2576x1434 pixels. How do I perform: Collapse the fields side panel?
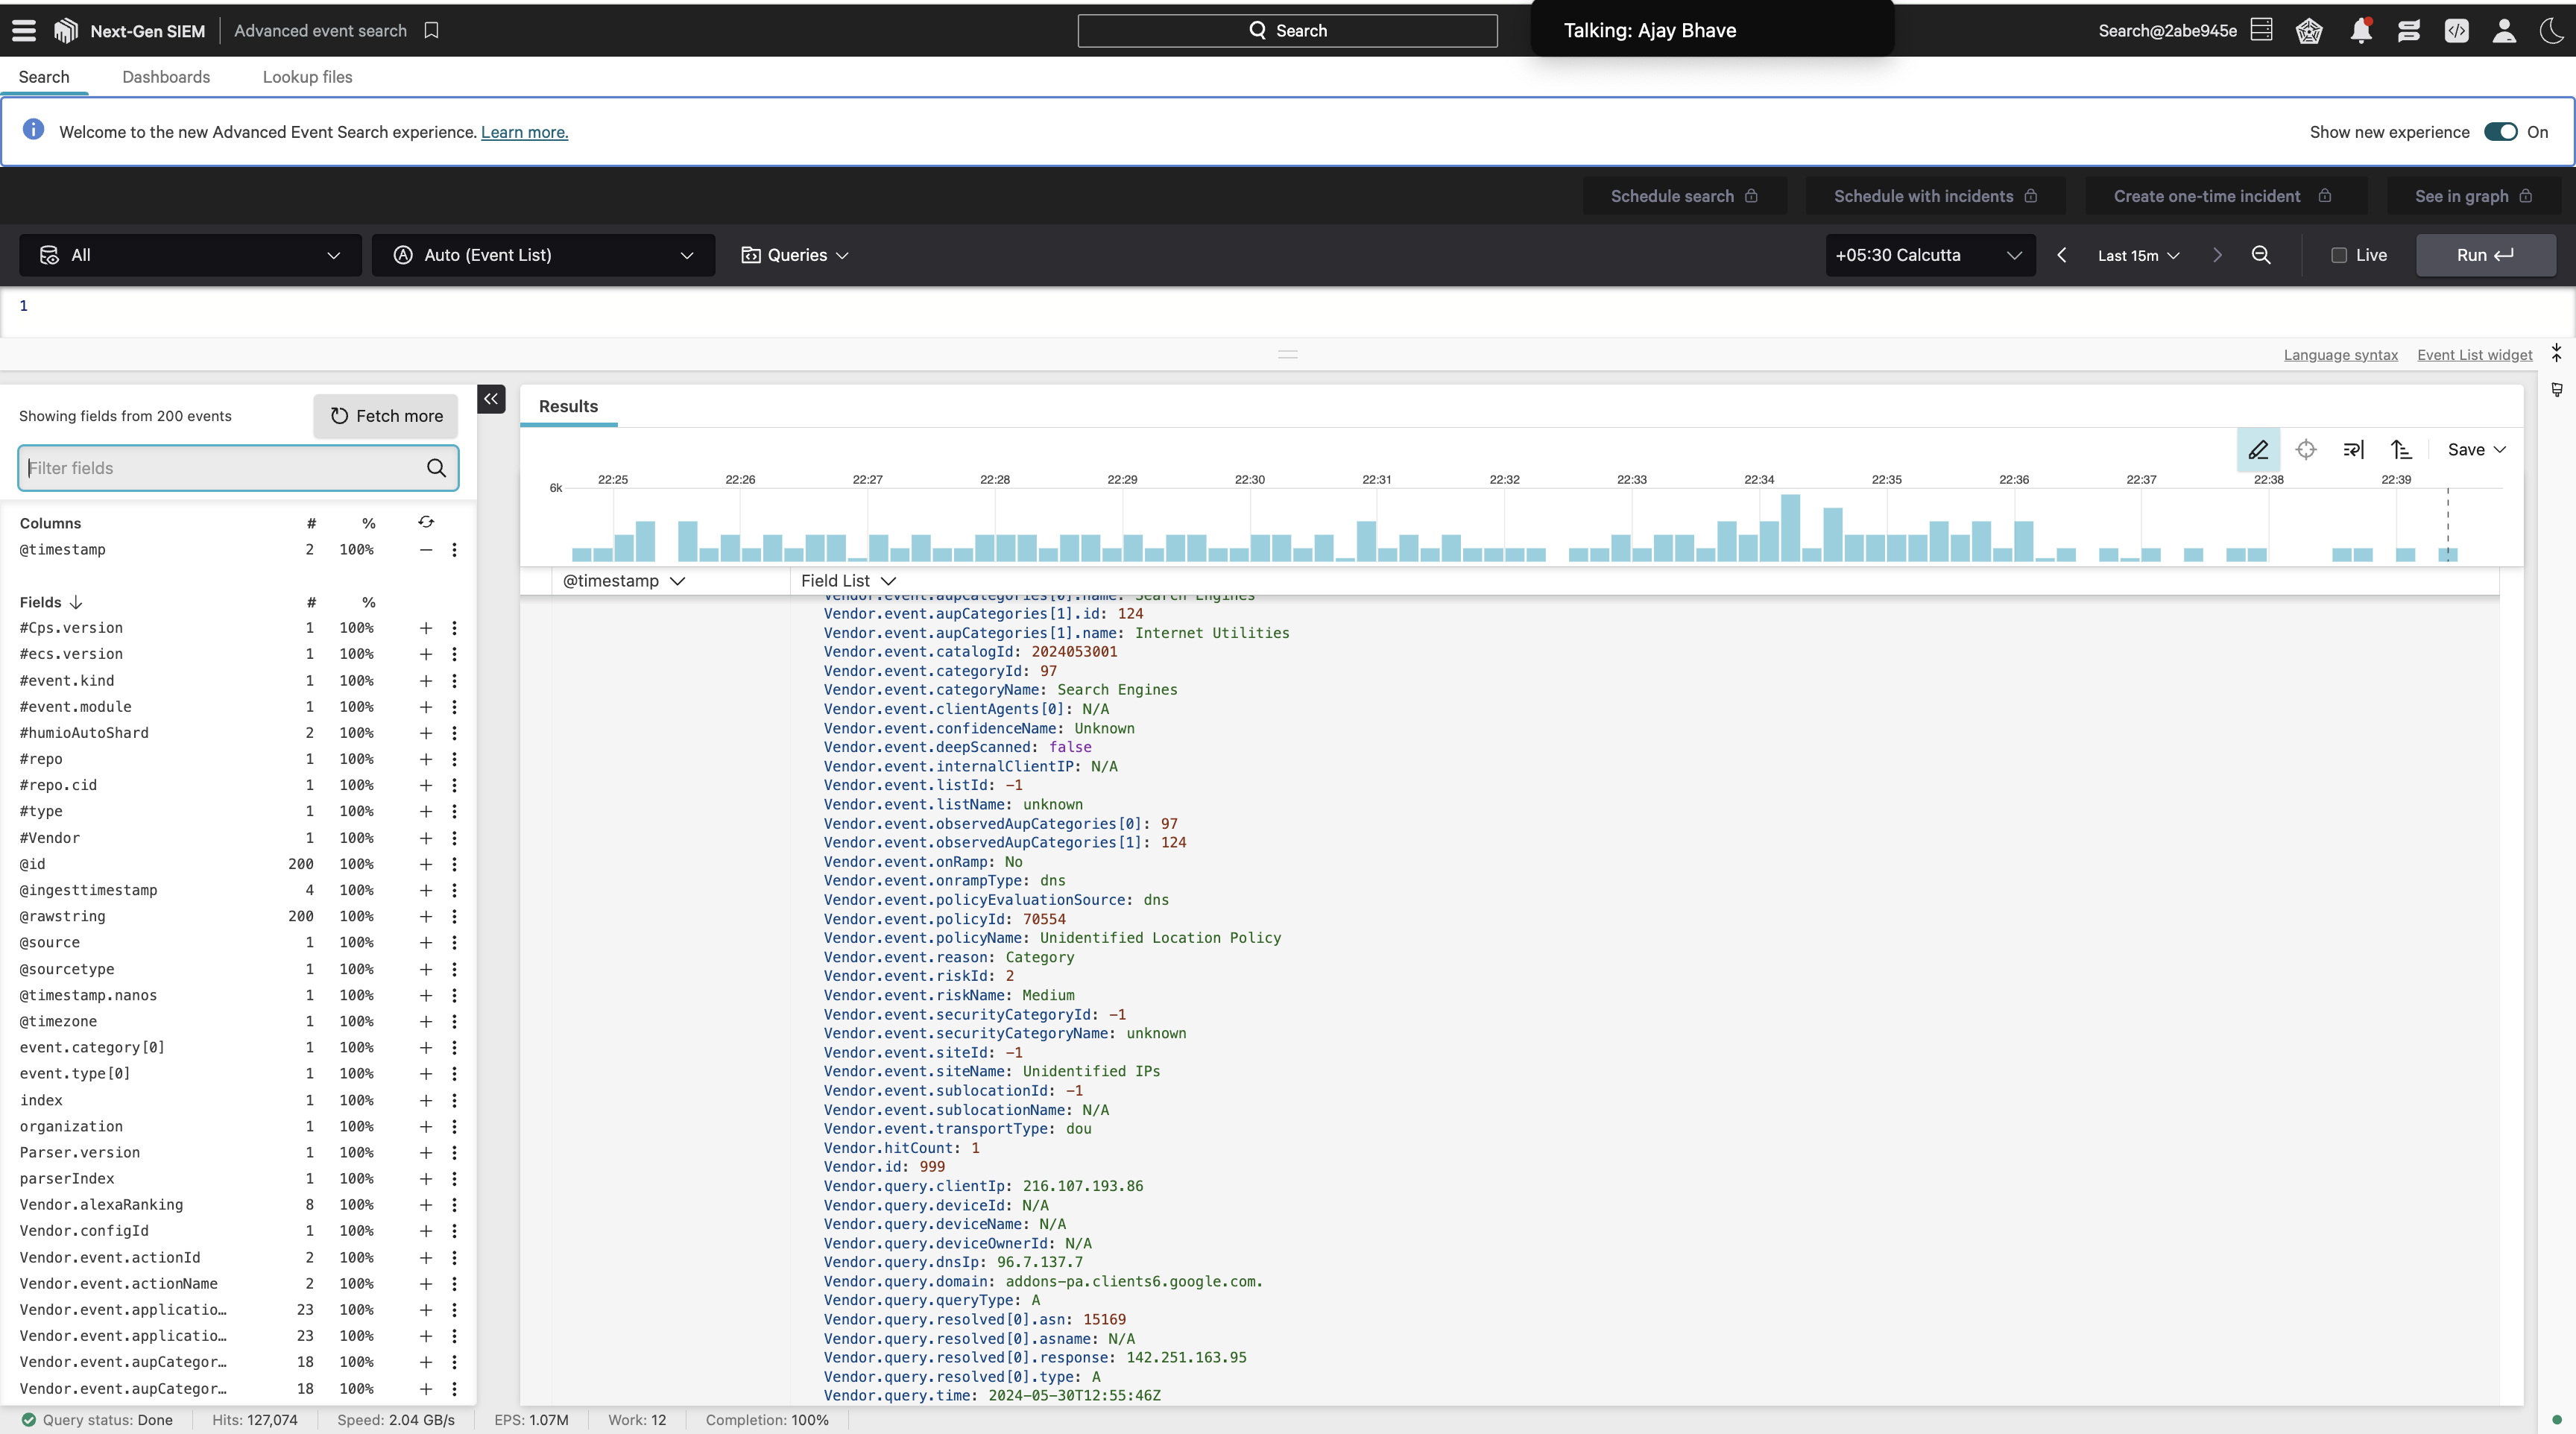click(491, 399)
